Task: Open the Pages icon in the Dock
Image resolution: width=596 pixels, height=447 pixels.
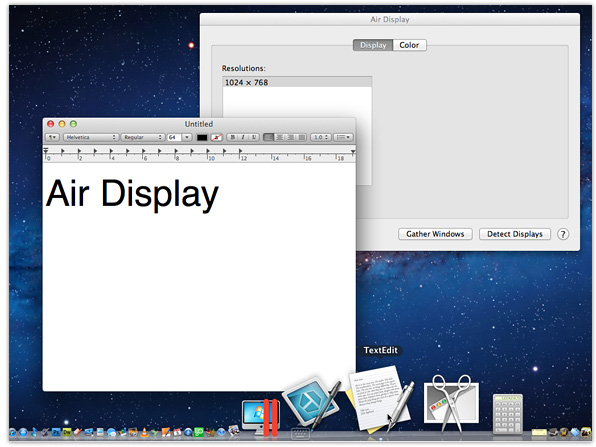Action: tap(166, 432)
